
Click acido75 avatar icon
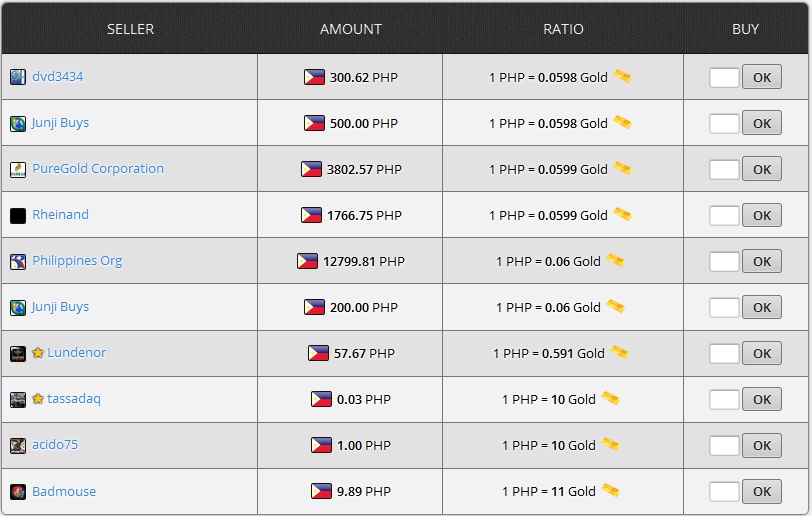(18, 445)
